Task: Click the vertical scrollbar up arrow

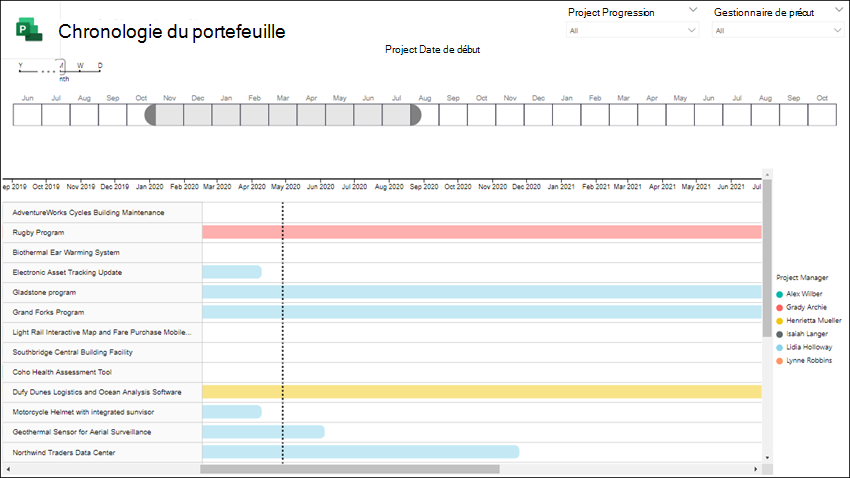Action: pyautogui.click(x=767, y=175)
